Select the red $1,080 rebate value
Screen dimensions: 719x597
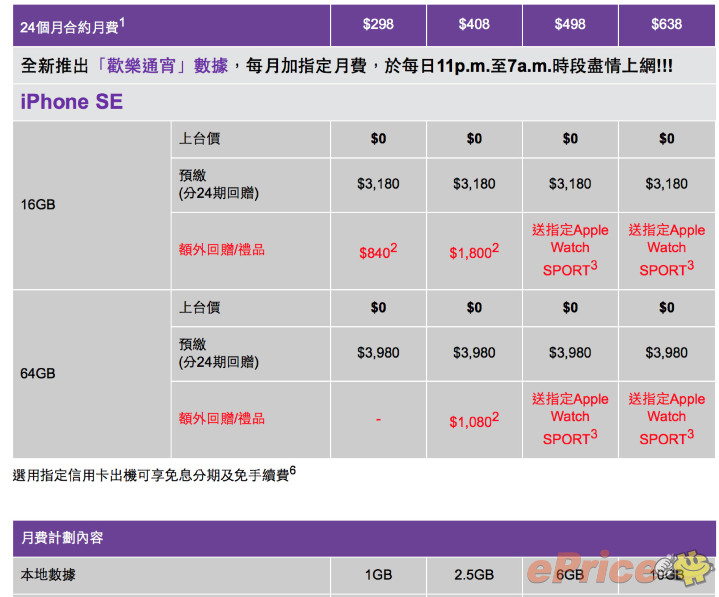[474, 420]
